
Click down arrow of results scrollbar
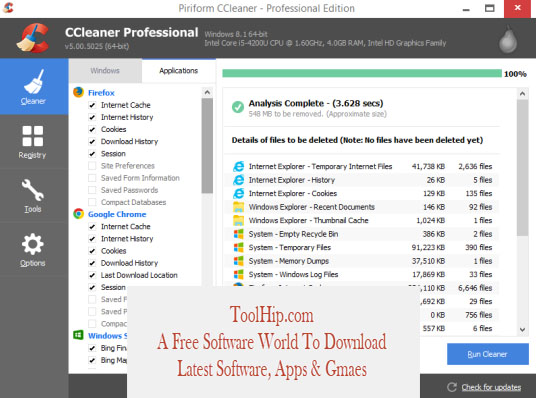pos(522,330)
